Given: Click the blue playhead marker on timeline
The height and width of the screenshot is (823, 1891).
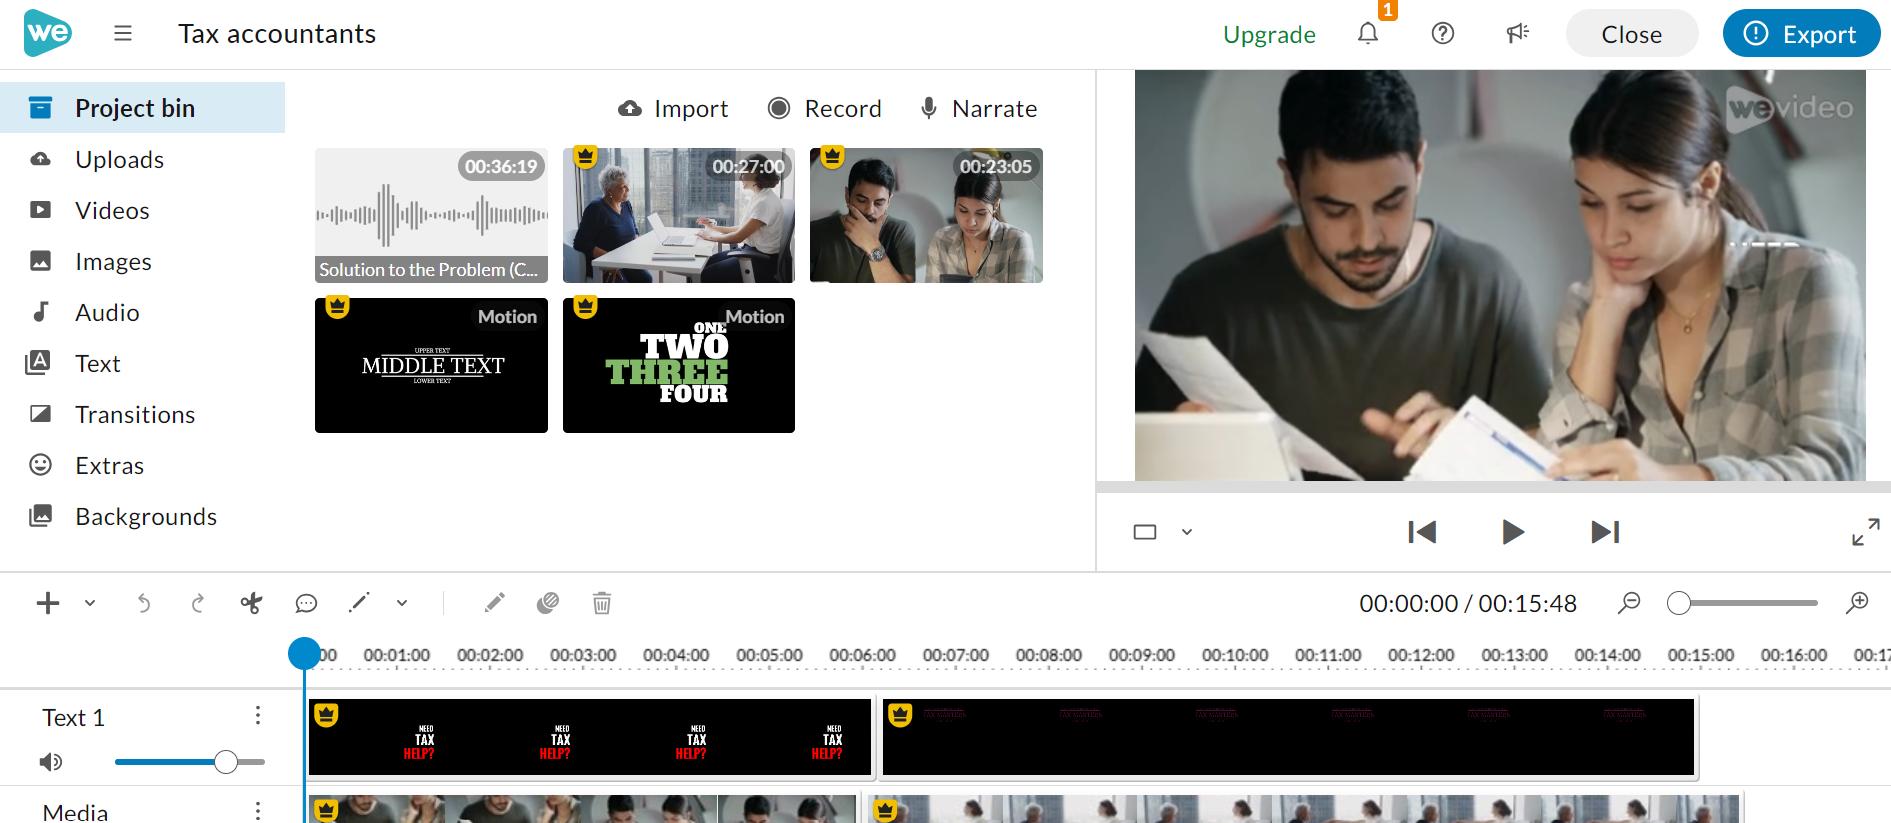Looking at the screenshot, I should coord(304,653).
